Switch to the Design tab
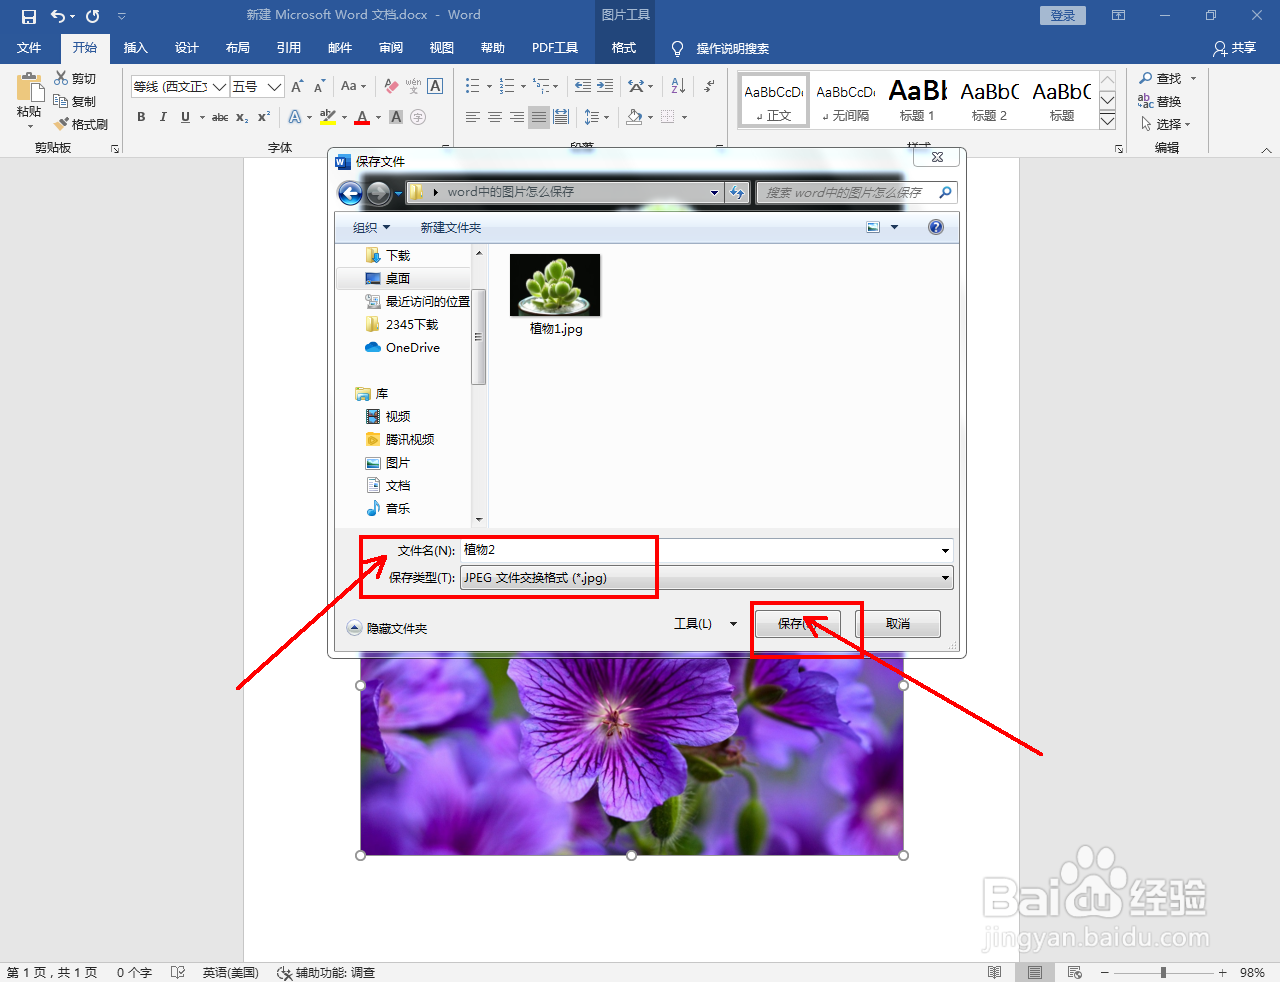This screenshot has width=1280, height=982. [x=186, y=48]
